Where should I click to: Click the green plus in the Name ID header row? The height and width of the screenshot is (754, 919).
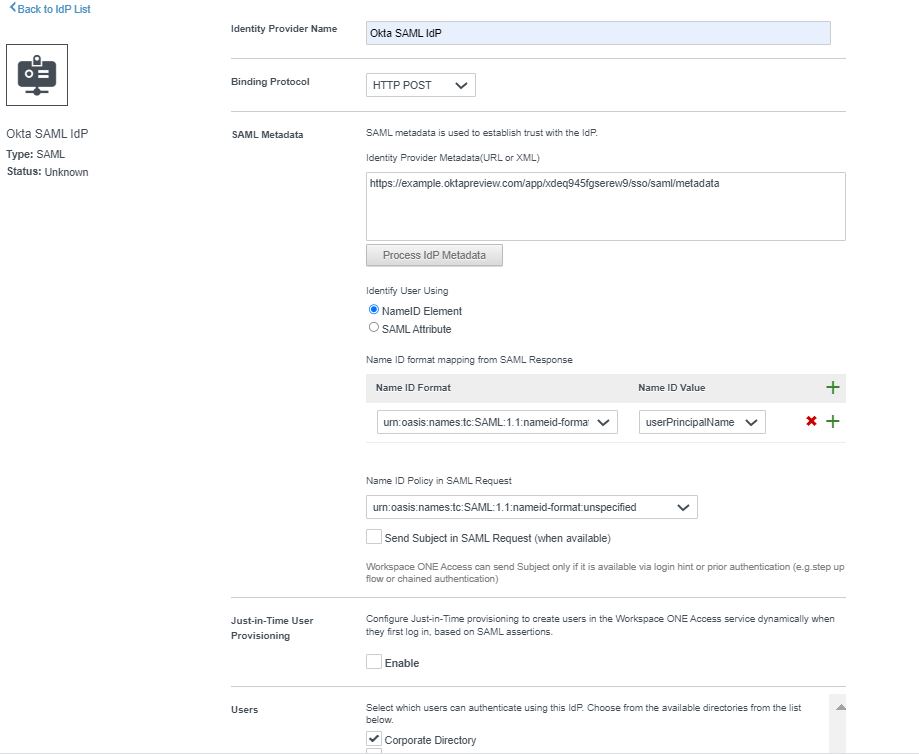(832, 388)
